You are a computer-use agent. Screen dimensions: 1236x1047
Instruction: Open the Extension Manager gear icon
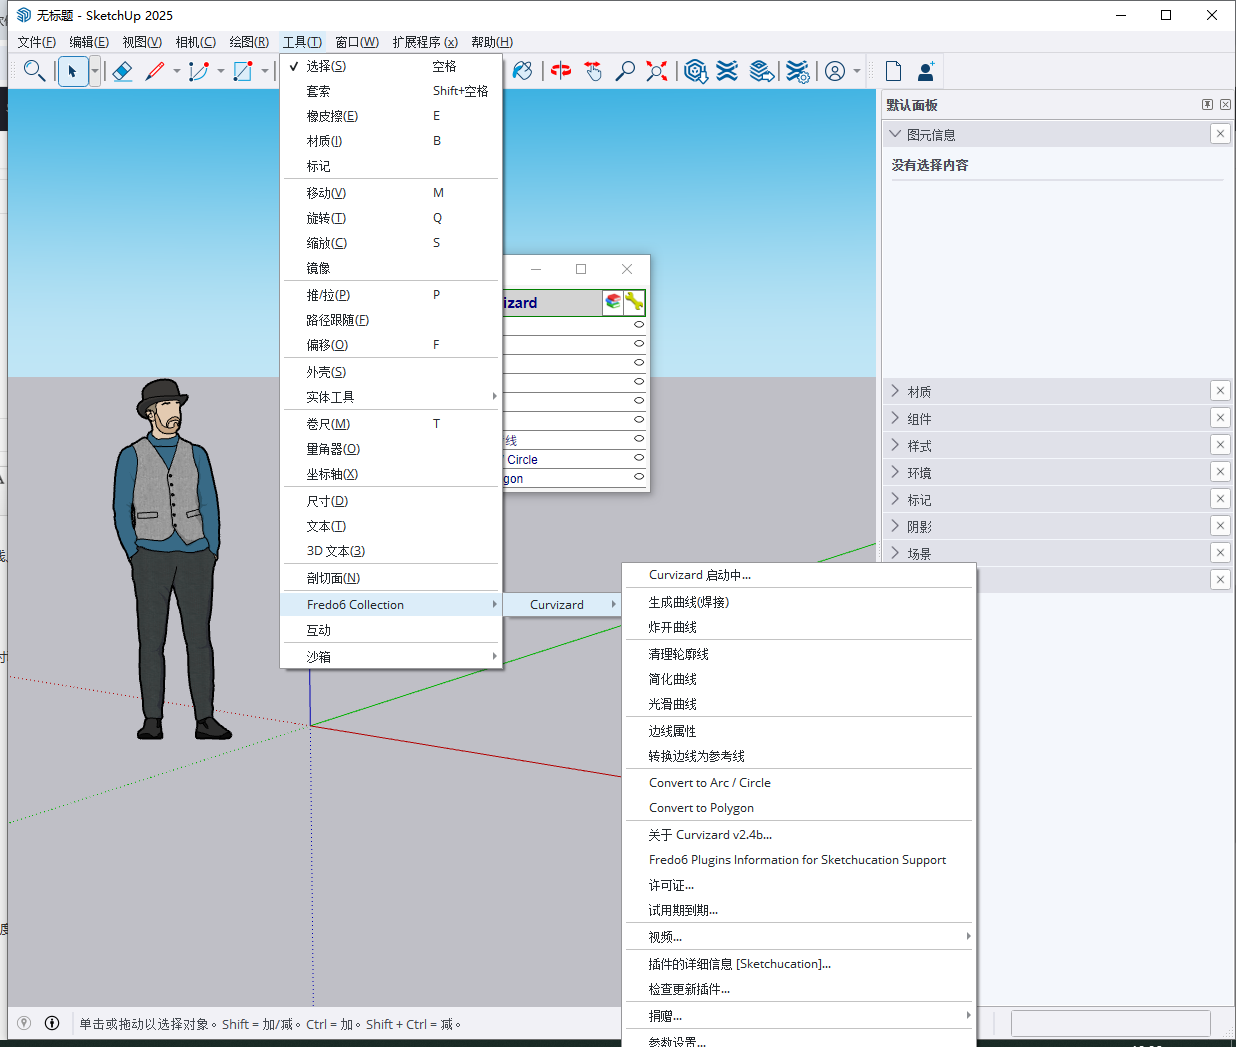click(x=798, y=71)
